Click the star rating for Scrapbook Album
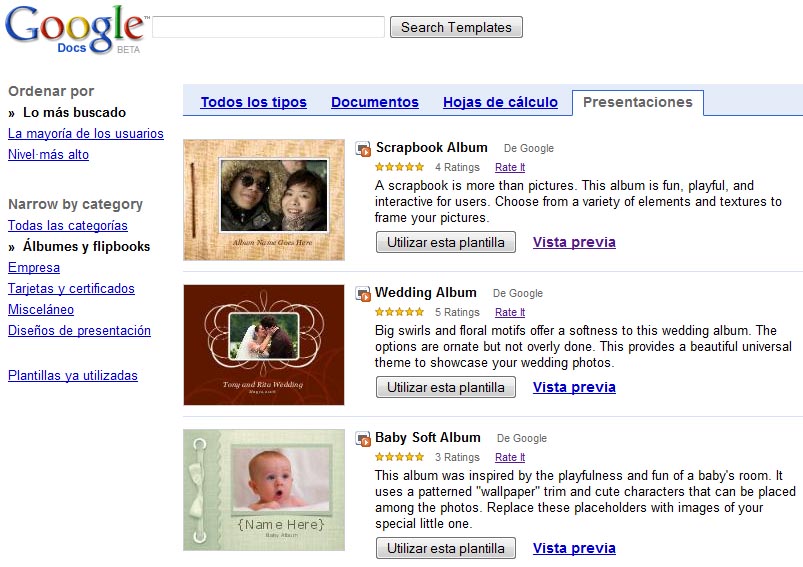Viewport: 803px width, 567px height. (399, 167)
